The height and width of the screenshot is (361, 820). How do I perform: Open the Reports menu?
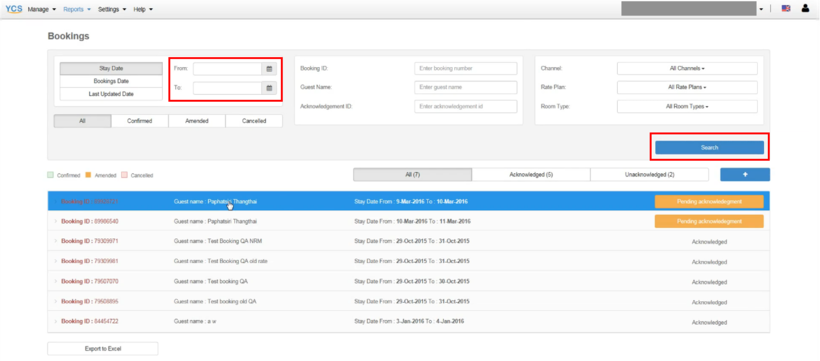[x=77, y=9]
